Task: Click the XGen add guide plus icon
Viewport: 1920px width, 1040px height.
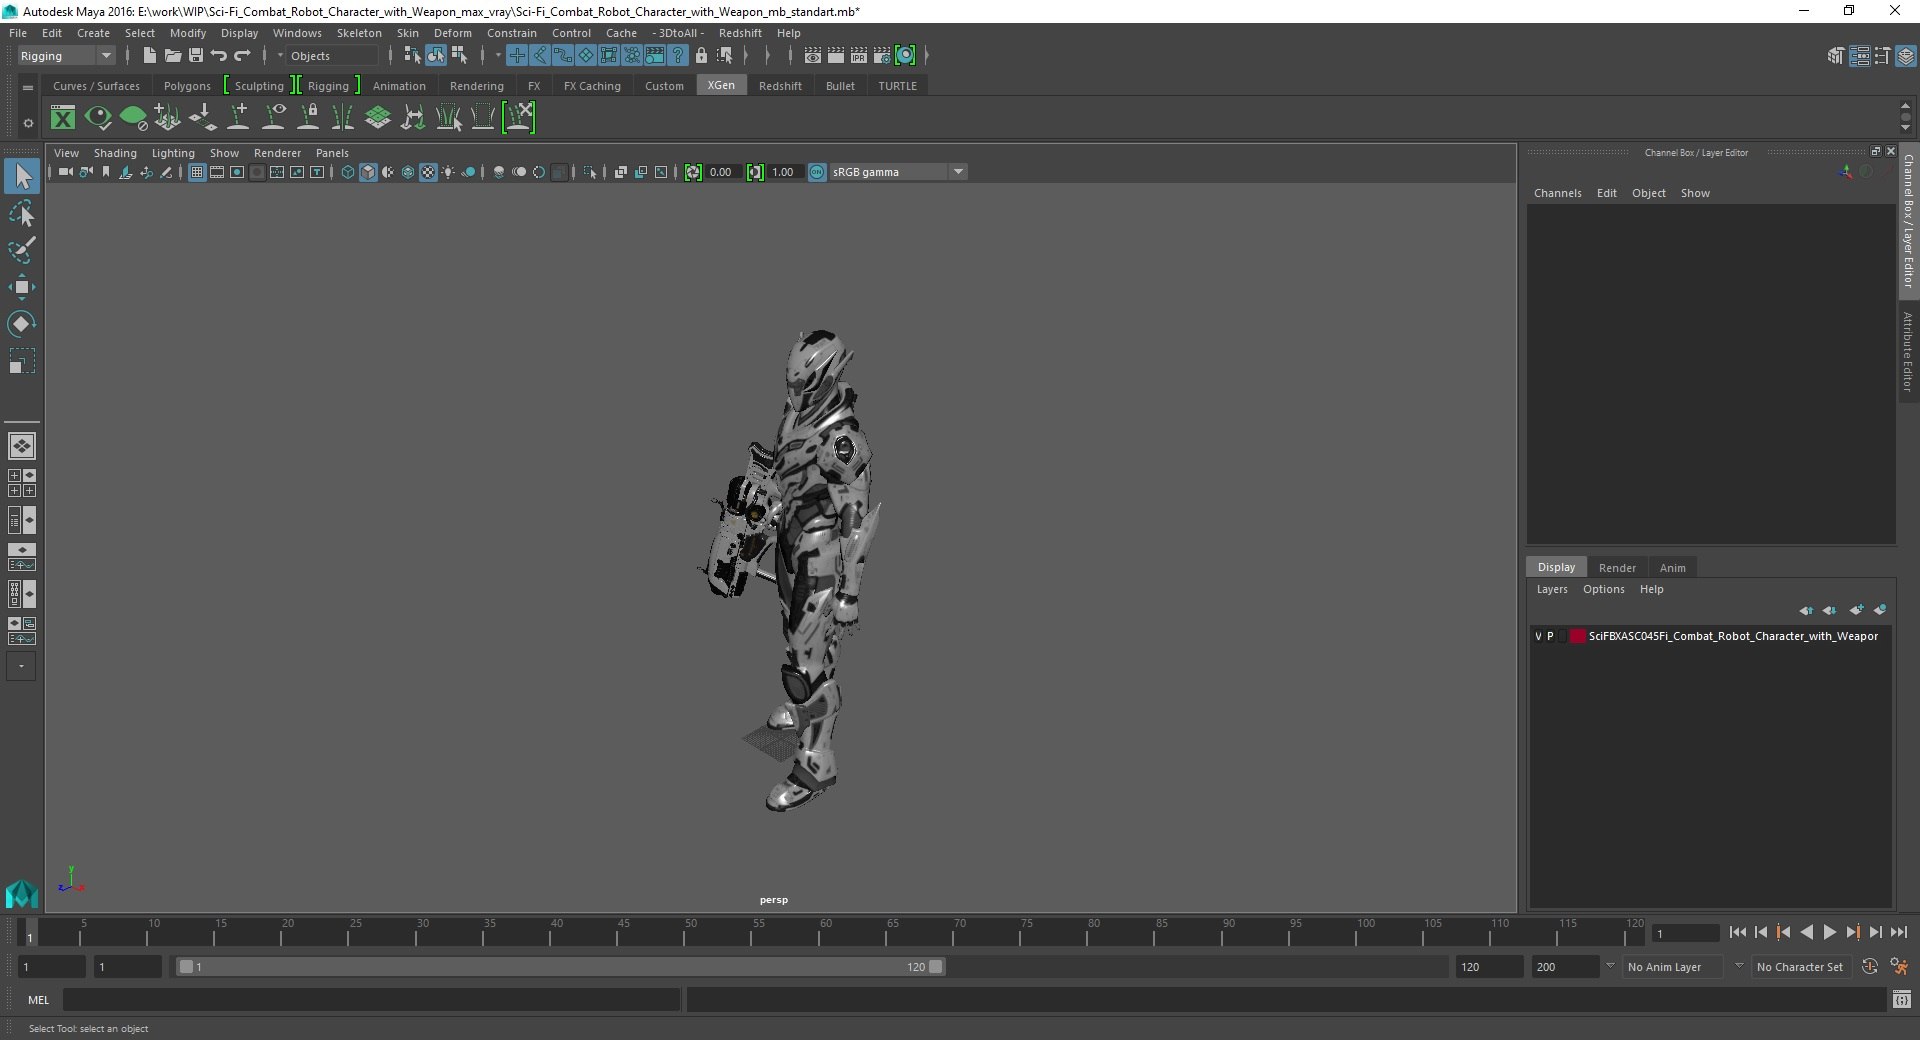Action: [x=238, y=118]
